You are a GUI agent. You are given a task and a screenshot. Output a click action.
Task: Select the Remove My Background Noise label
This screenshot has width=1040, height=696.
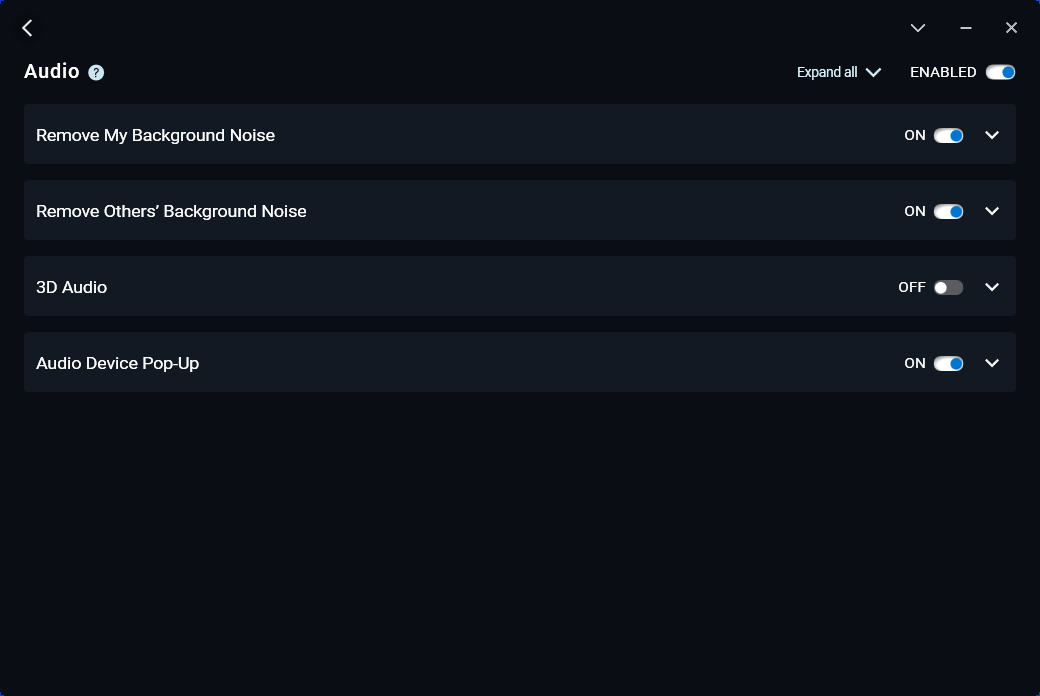point(155,135)
